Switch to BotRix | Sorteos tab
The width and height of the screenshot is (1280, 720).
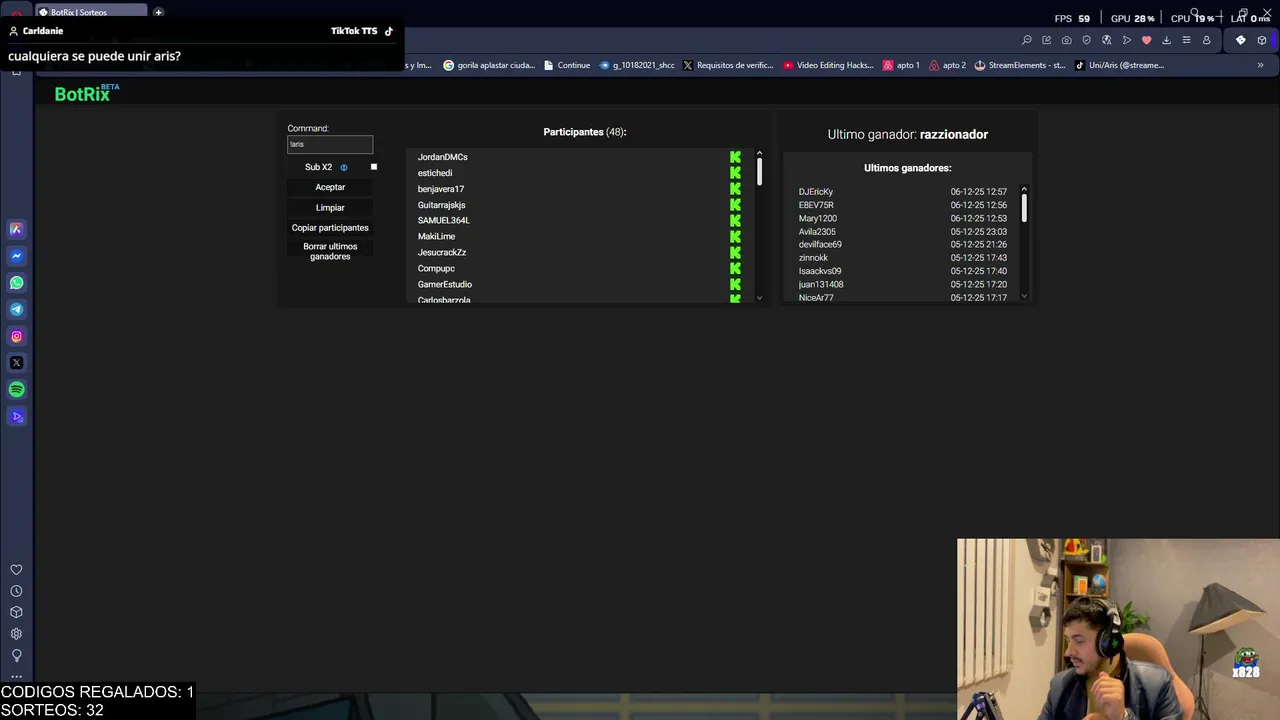click(91, 12)
